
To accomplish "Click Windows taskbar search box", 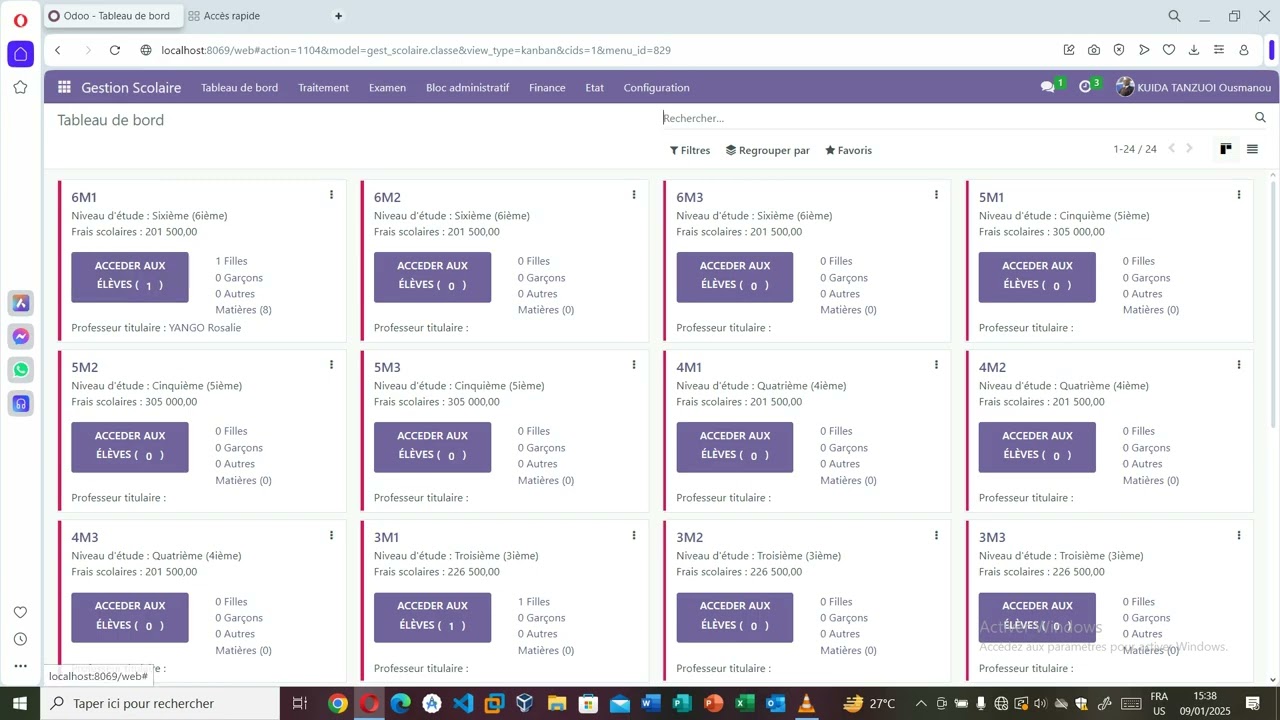I will pos(160,704).
